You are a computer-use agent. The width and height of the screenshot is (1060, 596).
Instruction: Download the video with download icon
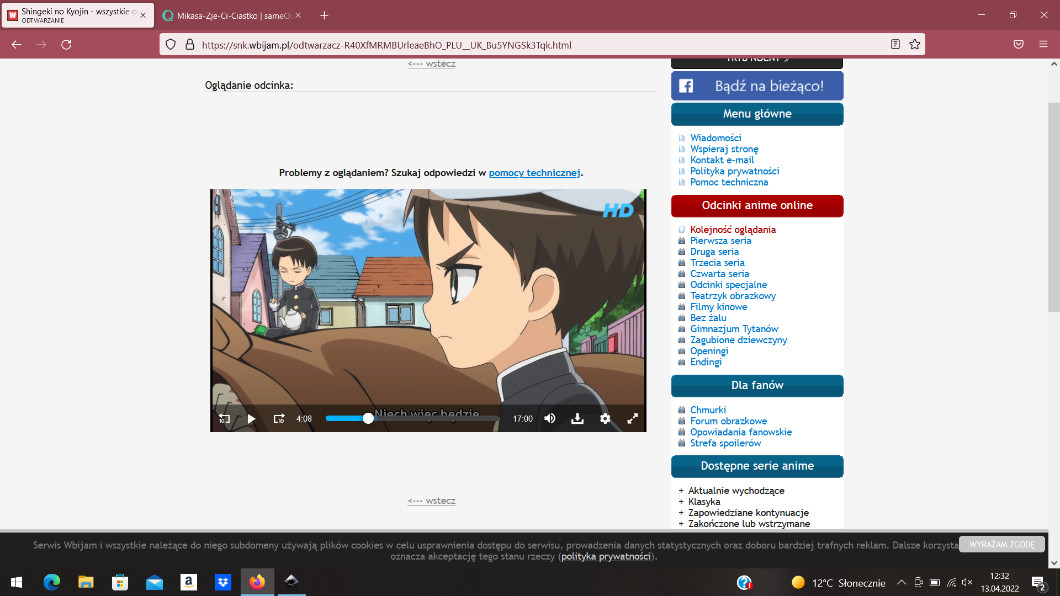(x=577, y=419)
